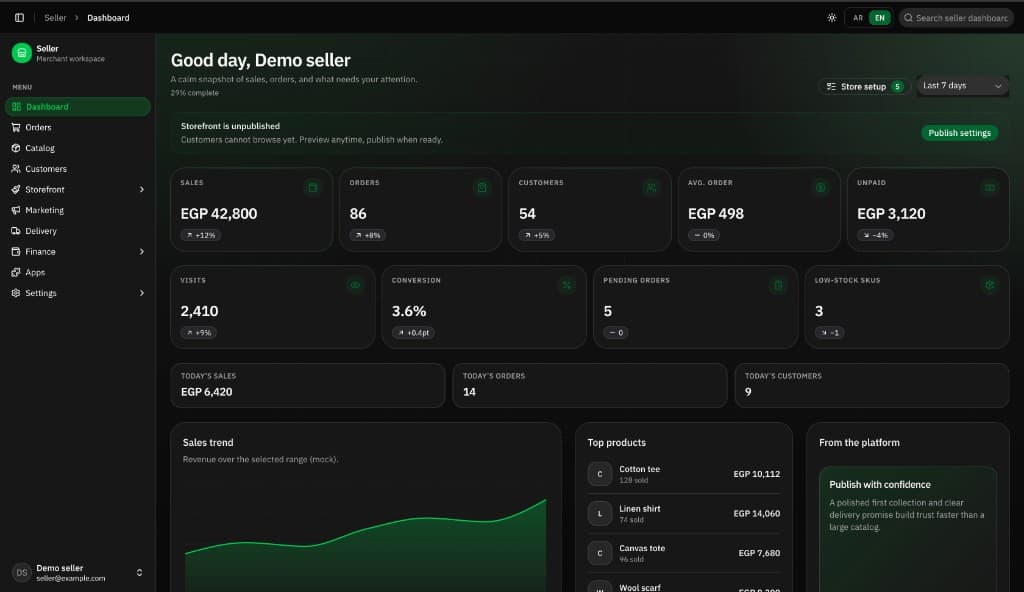Switch language to AR

[x=857, y=18]
